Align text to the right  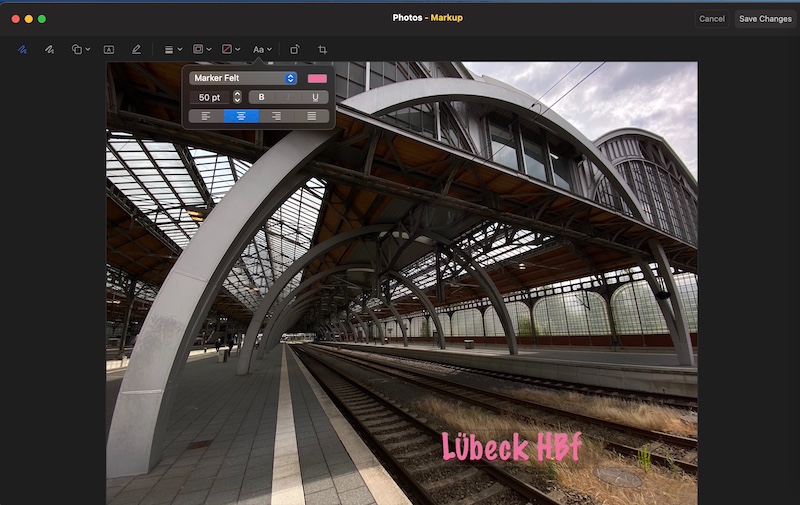coord(277,116)
